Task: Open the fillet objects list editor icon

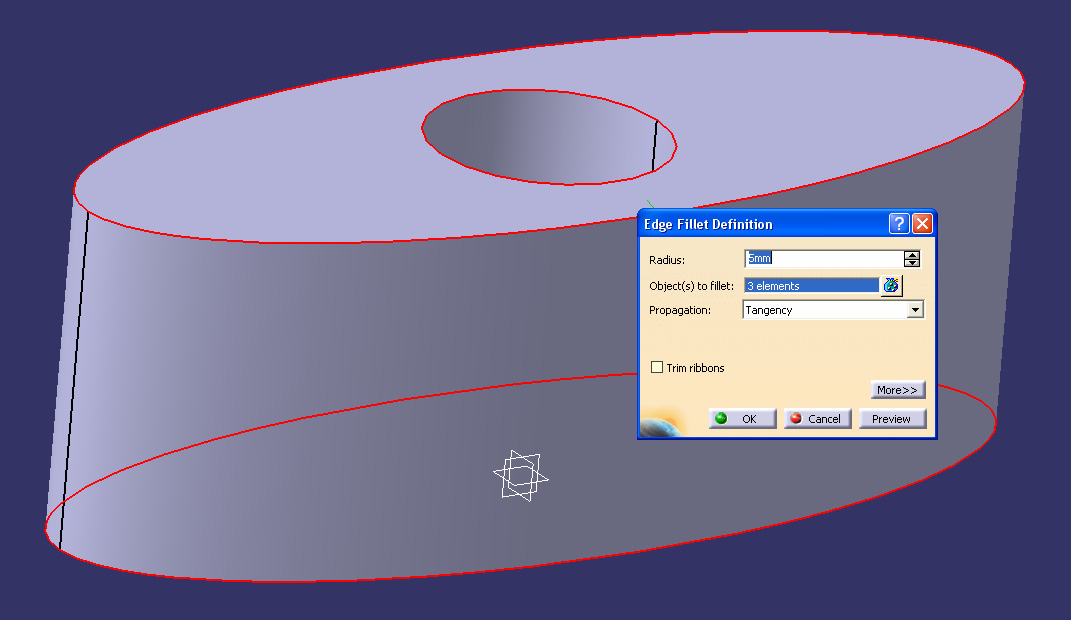Action: pyautogui.click(x=891, y=285)
